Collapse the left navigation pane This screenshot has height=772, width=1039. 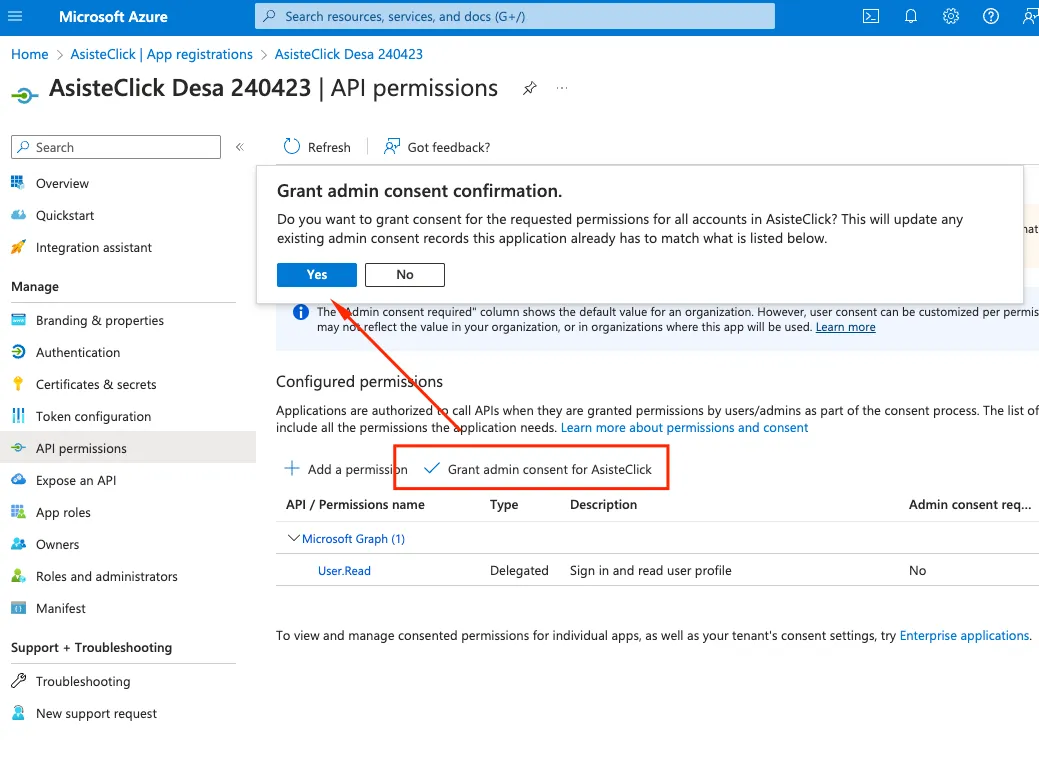[x=240, y=147]
